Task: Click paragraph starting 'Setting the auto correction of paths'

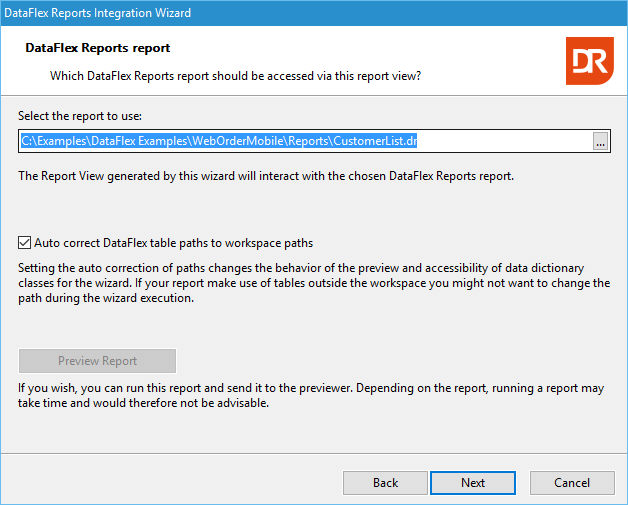Action: [x=314, y=283]
